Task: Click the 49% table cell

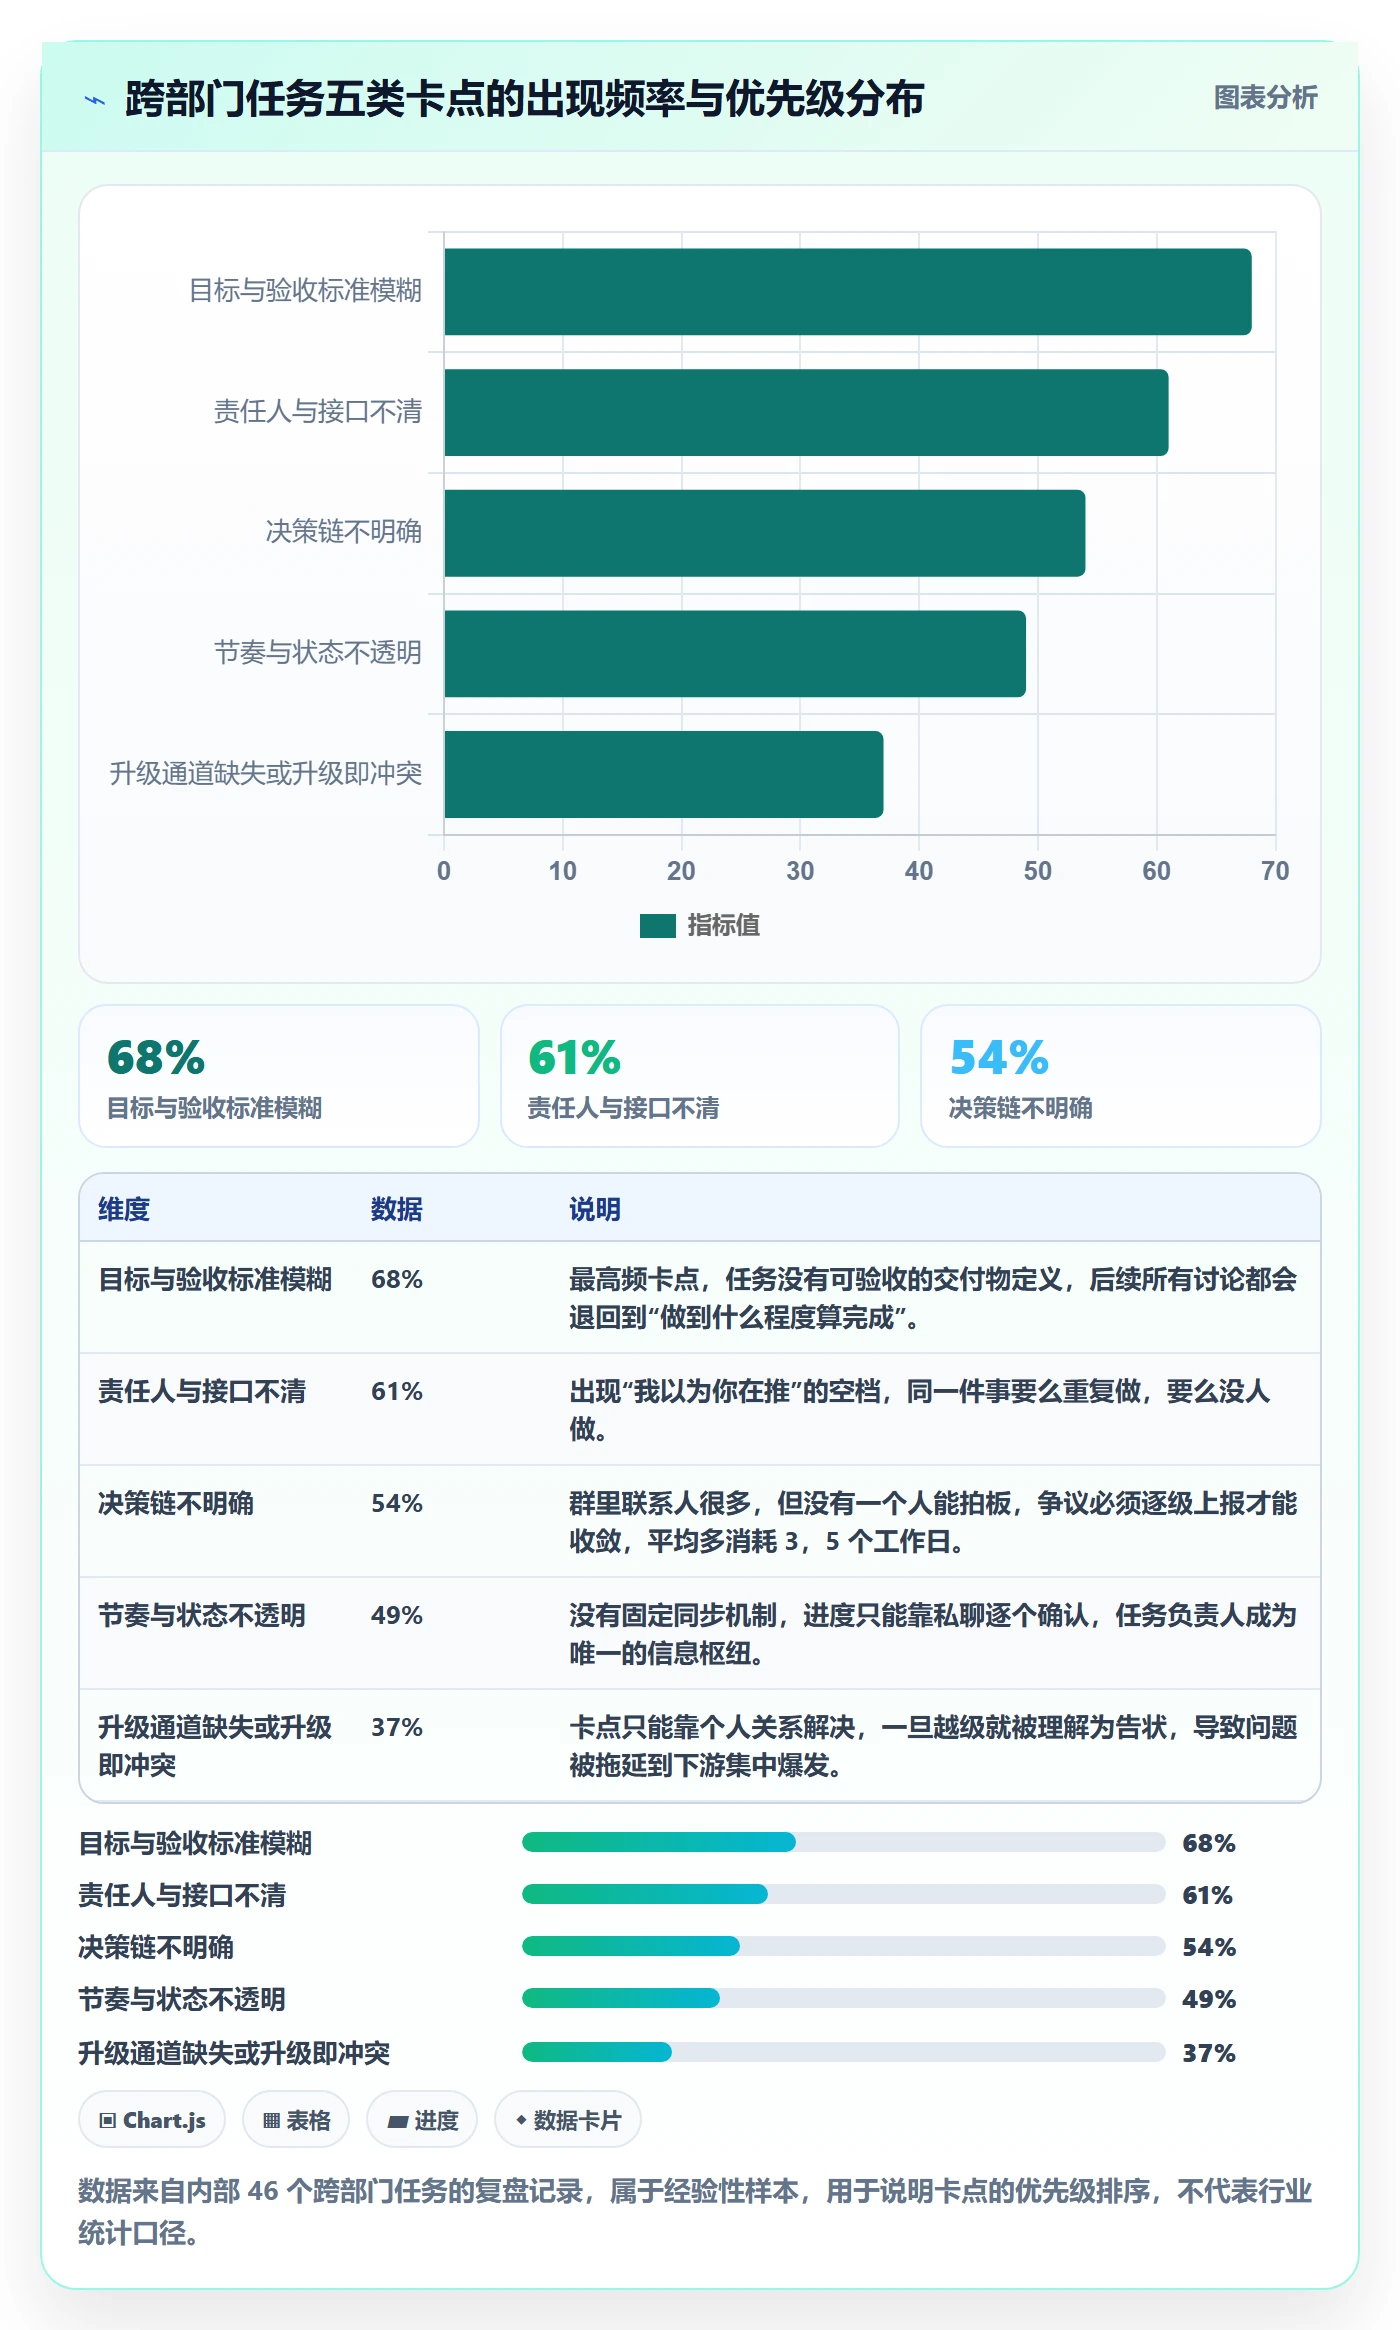Action: click(397, 1615)
